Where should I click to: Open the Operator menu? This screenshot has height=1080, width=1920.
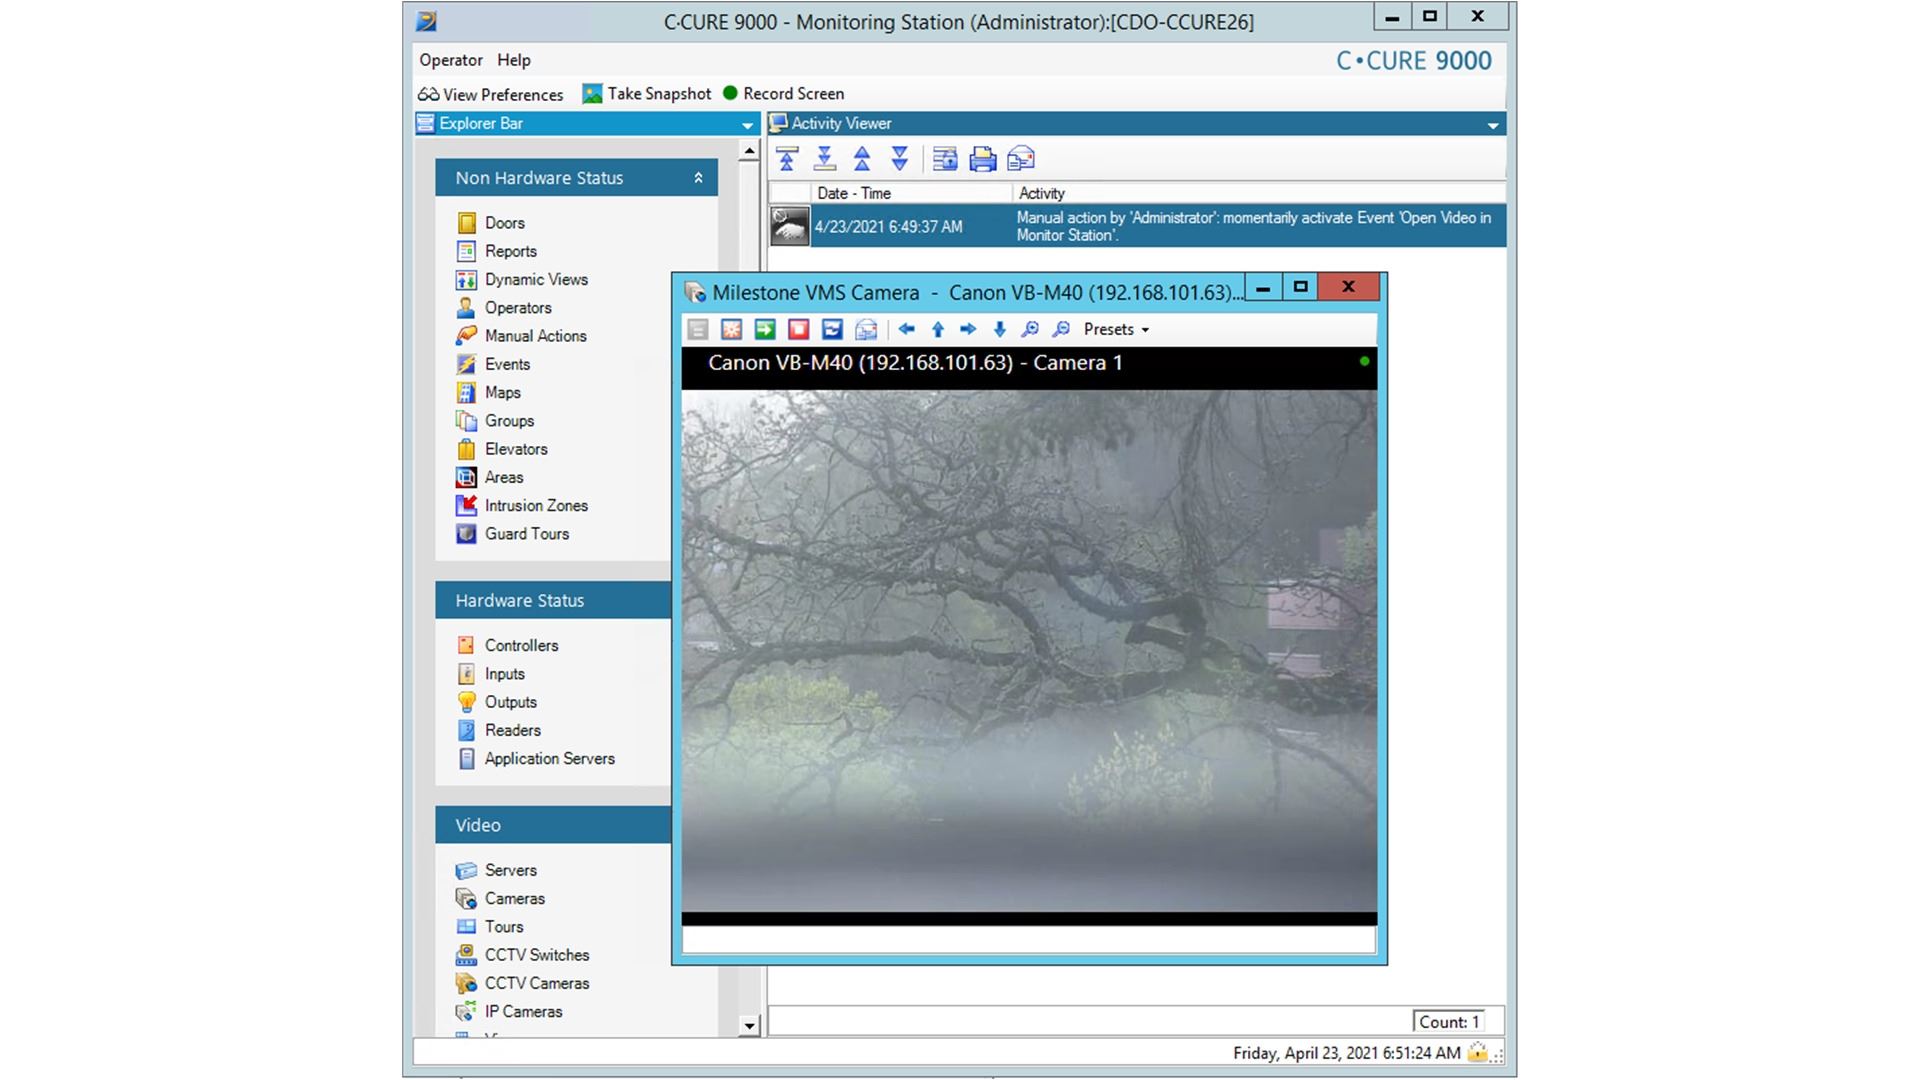[451, 60]
